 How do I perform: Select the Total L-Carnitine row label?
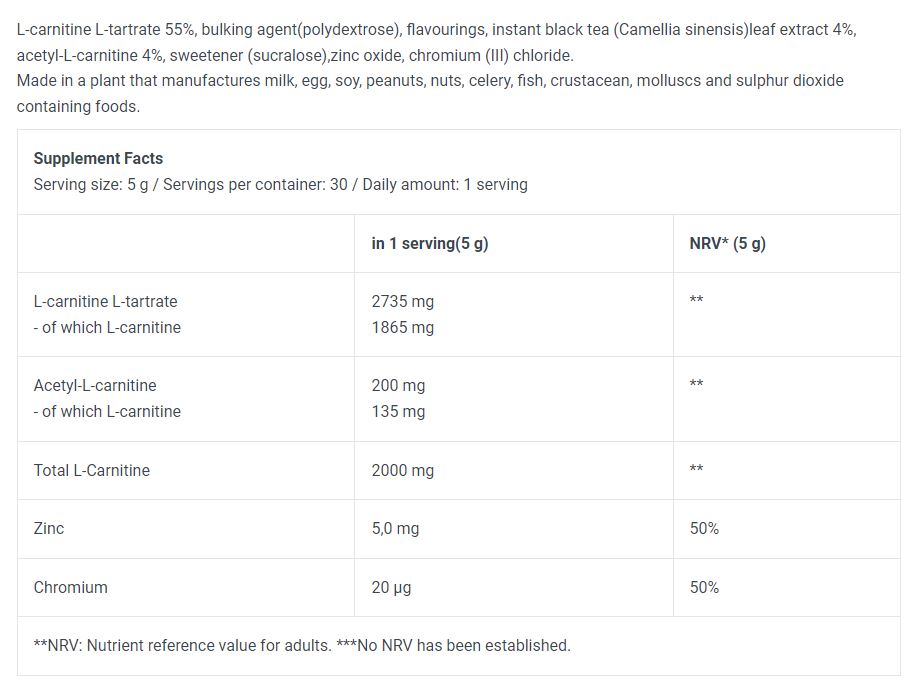pyautogui.click(x=92, y=470)
